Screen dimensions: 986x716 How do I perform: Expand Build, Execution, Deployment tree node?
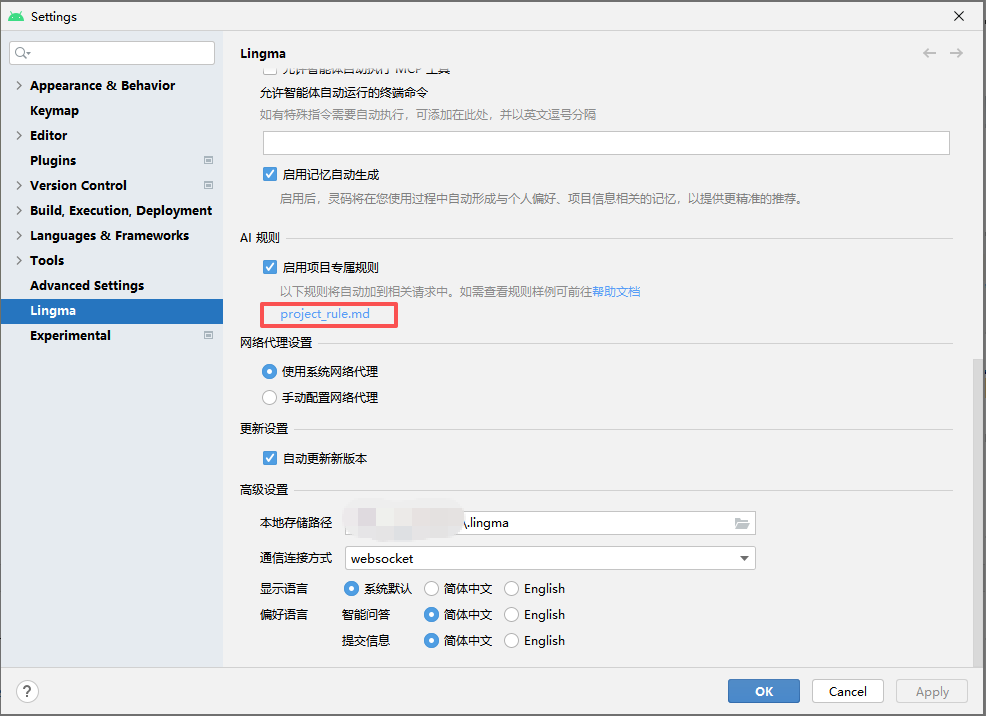pyautogui.click(x=19, y=211)
